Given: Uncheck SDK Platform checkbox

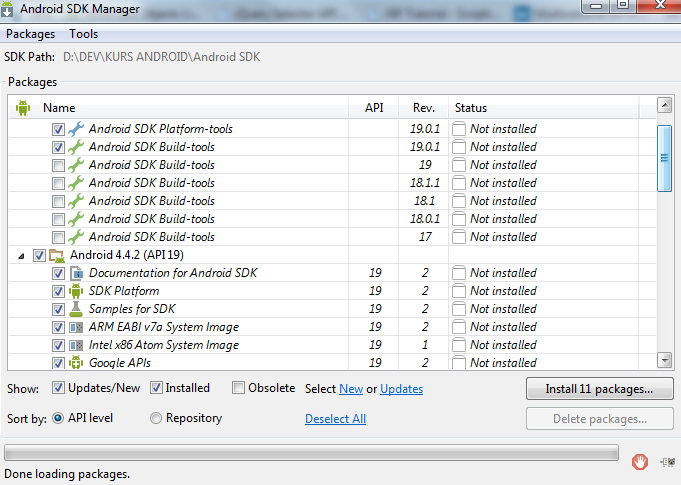Looking at the screenshot, I should point(58,291).
